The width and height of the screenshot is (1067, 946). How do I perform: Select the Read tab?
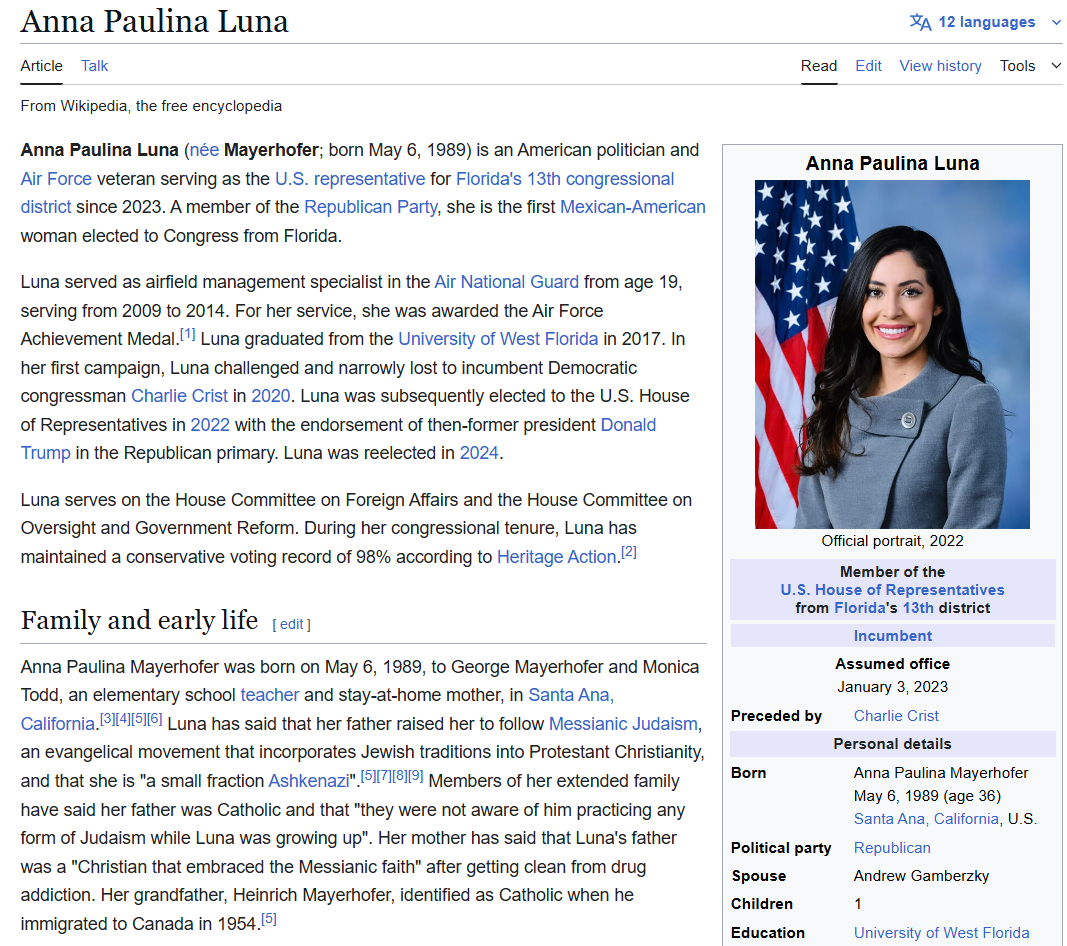pyautogui.click(x=819, y=66)
